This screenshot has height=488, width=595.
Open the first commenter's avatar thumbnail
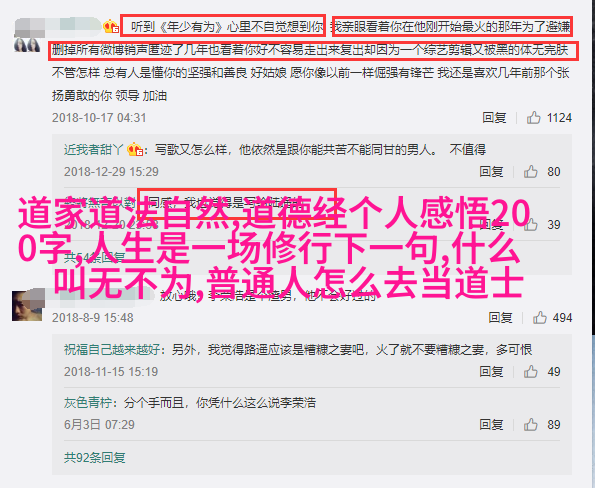pos(27,45)
